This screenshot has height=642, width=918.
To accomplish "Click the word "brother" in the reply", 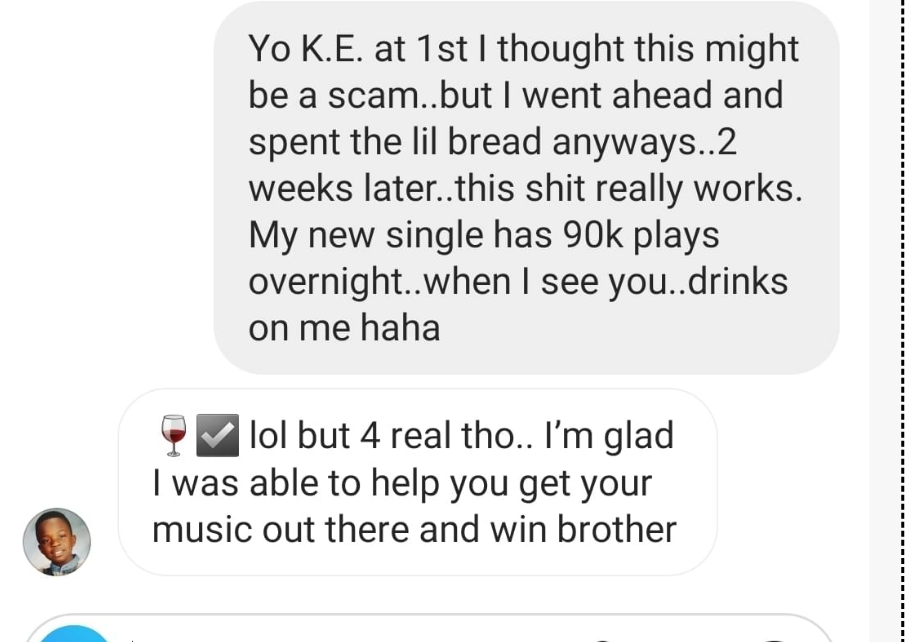I will pos(616,529).
